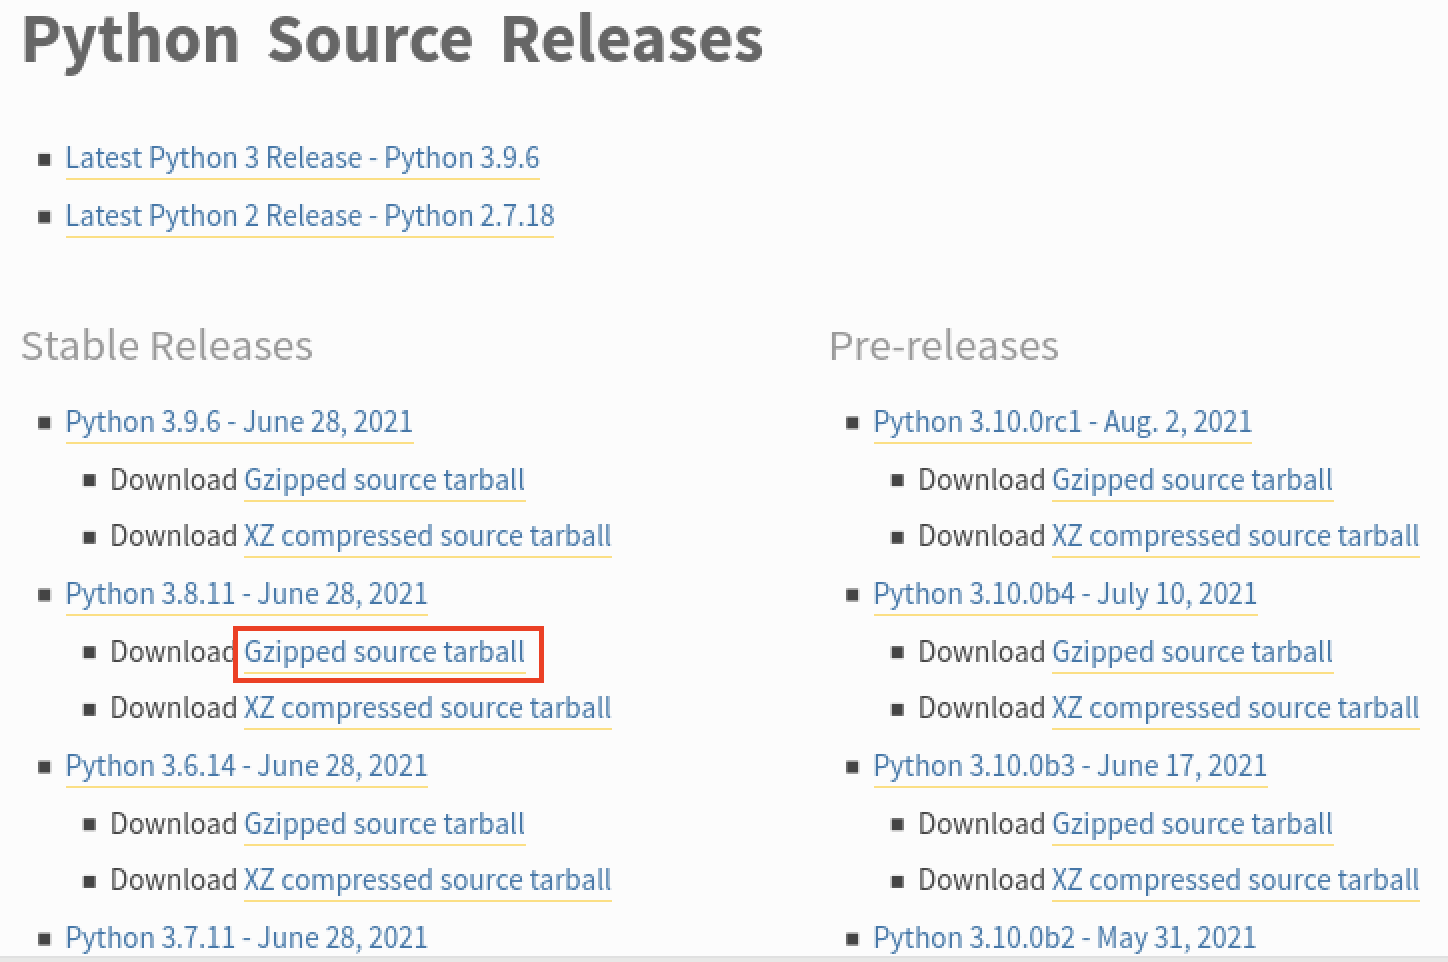Viewport: 1448px width, 962px height.
Task: Open the Python 3.6.14 - June 28, 2021 release page
Action: click(x=246, y=766)
